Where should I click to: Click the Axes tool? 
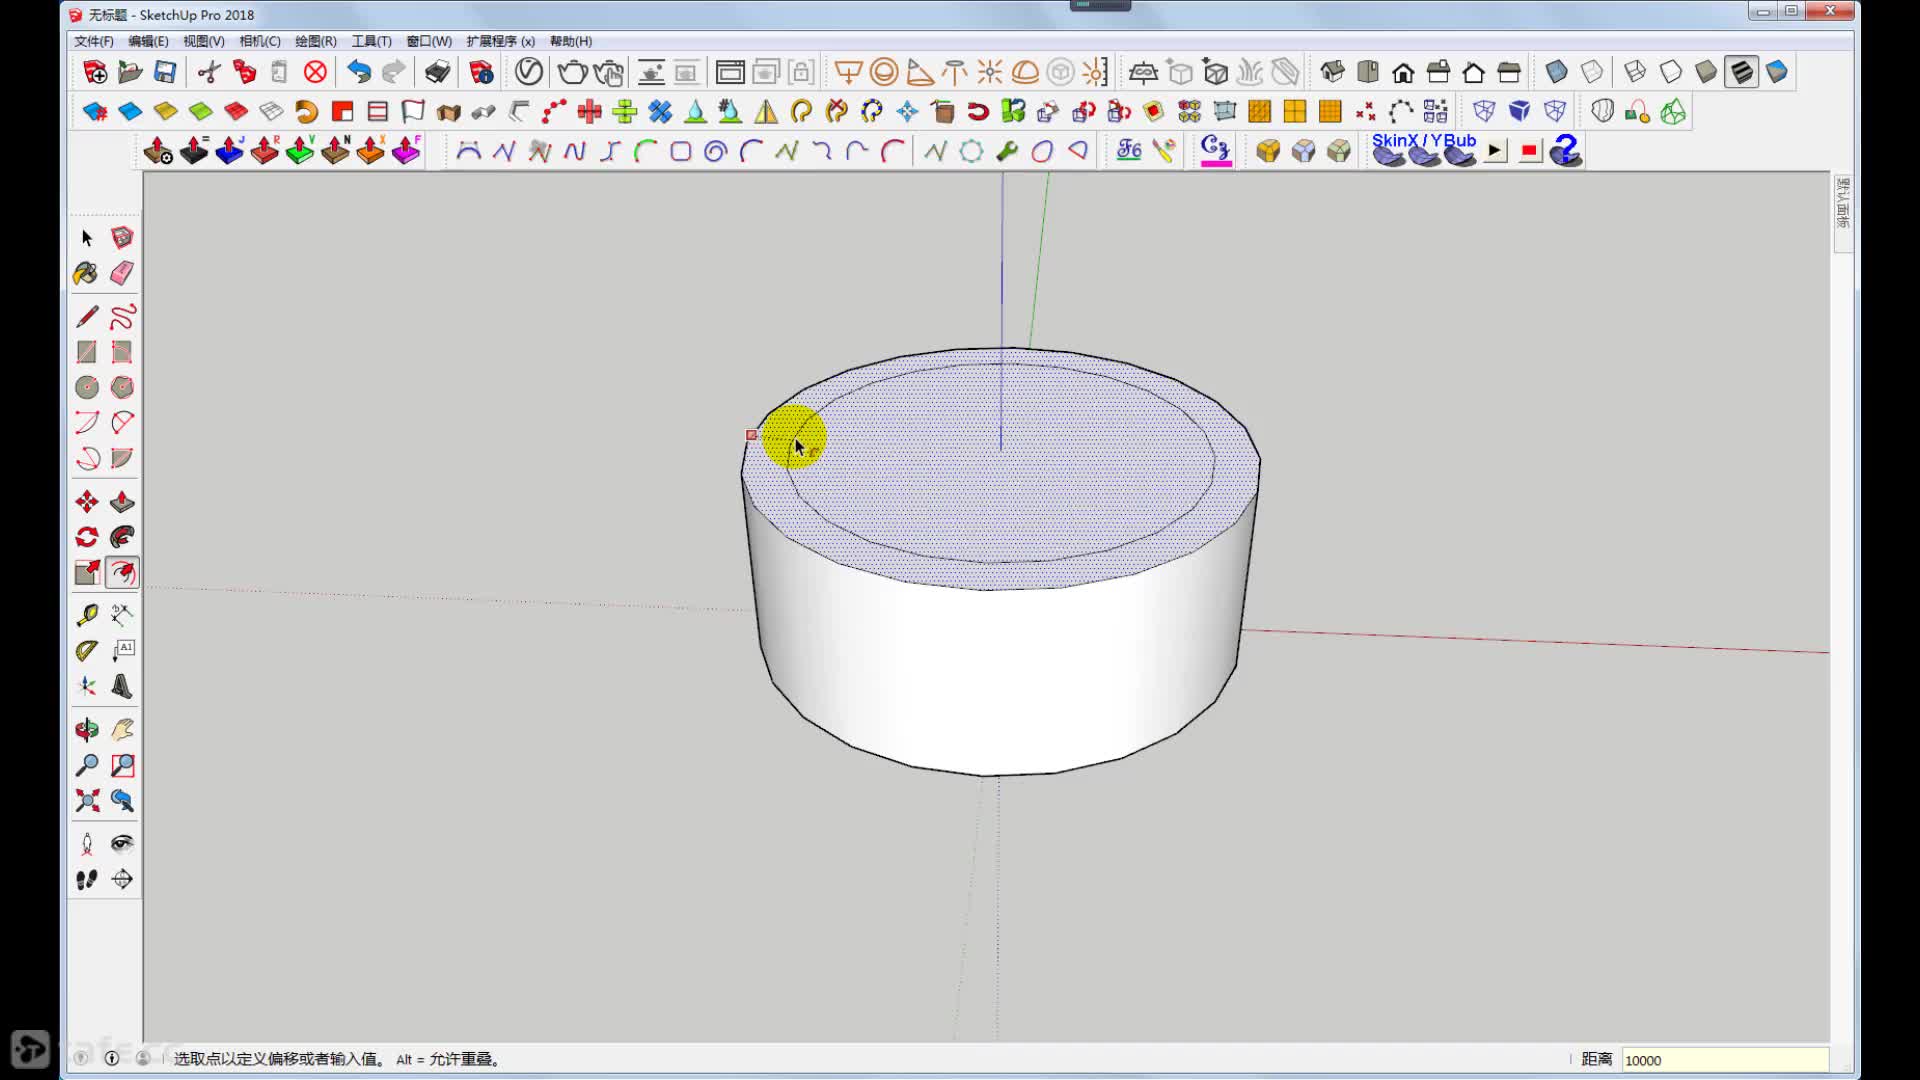point(87,687)
